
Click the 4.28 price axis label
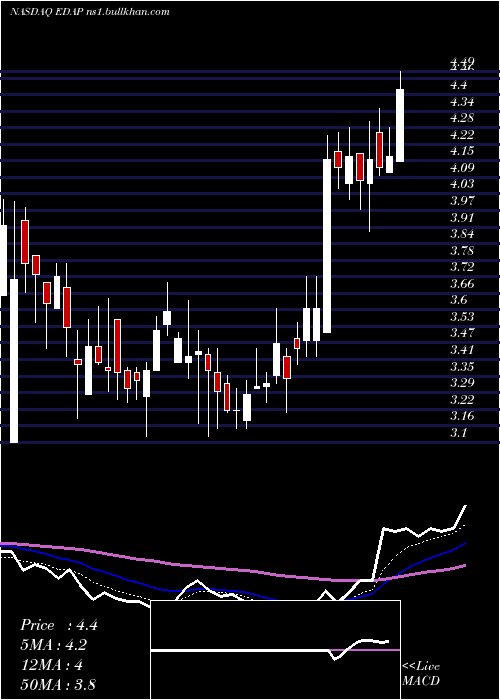coord(462,118)
